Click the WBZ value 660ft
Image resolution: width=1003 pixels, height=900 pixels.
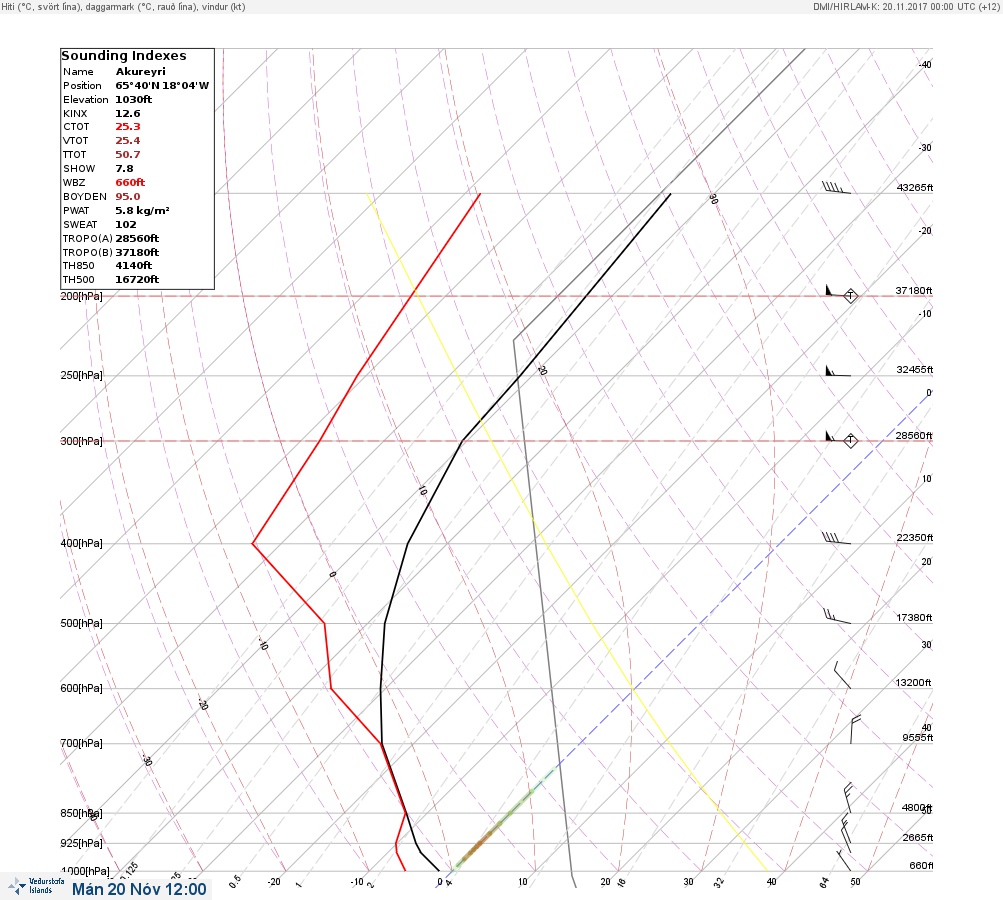130,182
